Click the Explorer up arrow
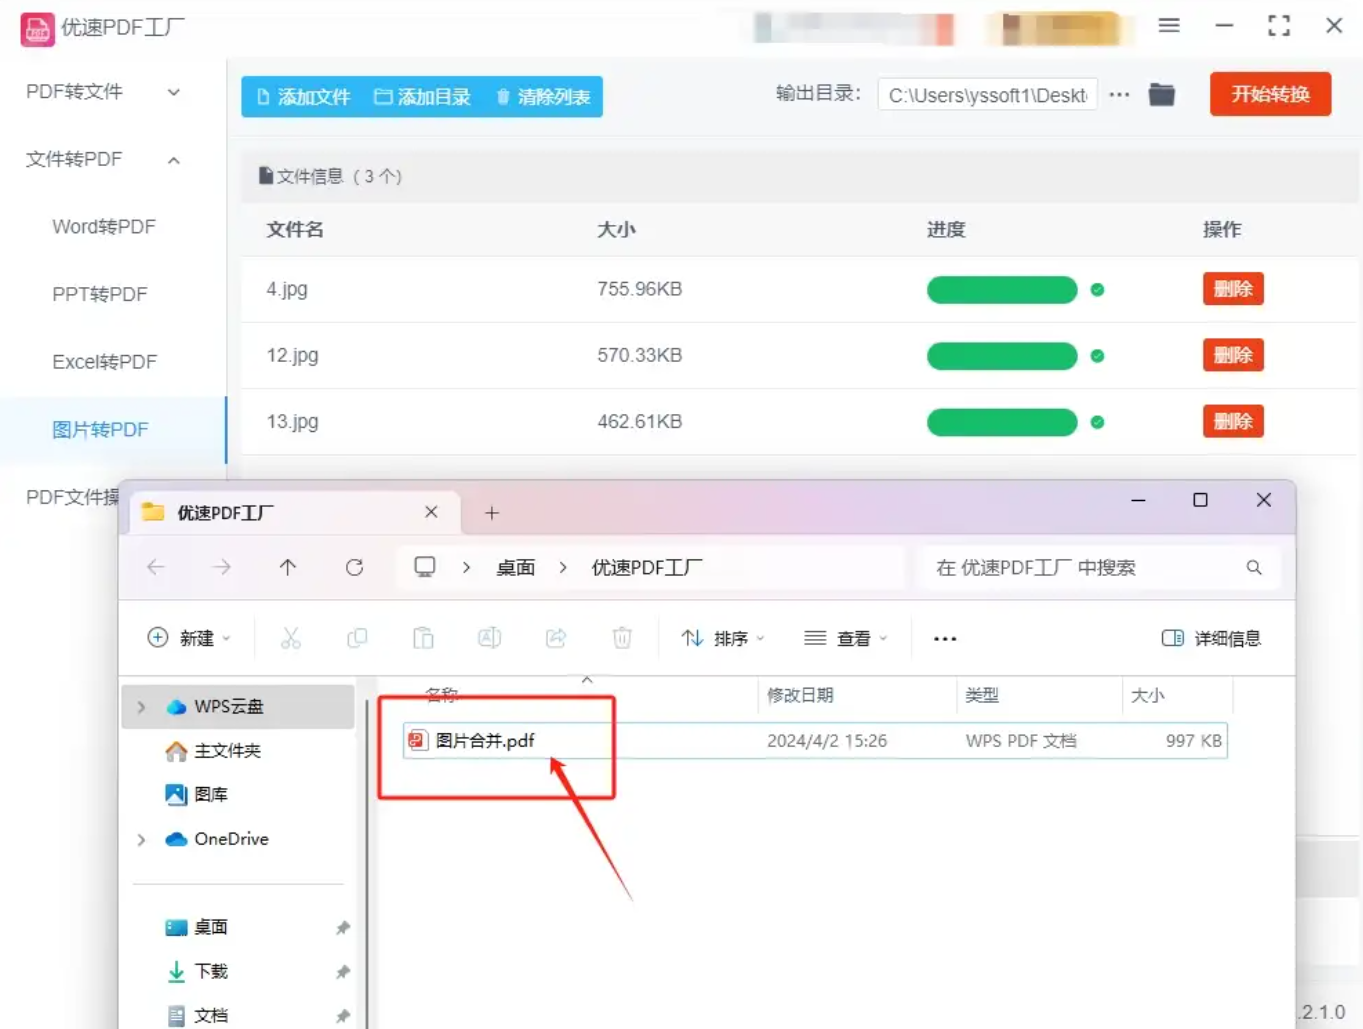 click(x=288, y=567)
